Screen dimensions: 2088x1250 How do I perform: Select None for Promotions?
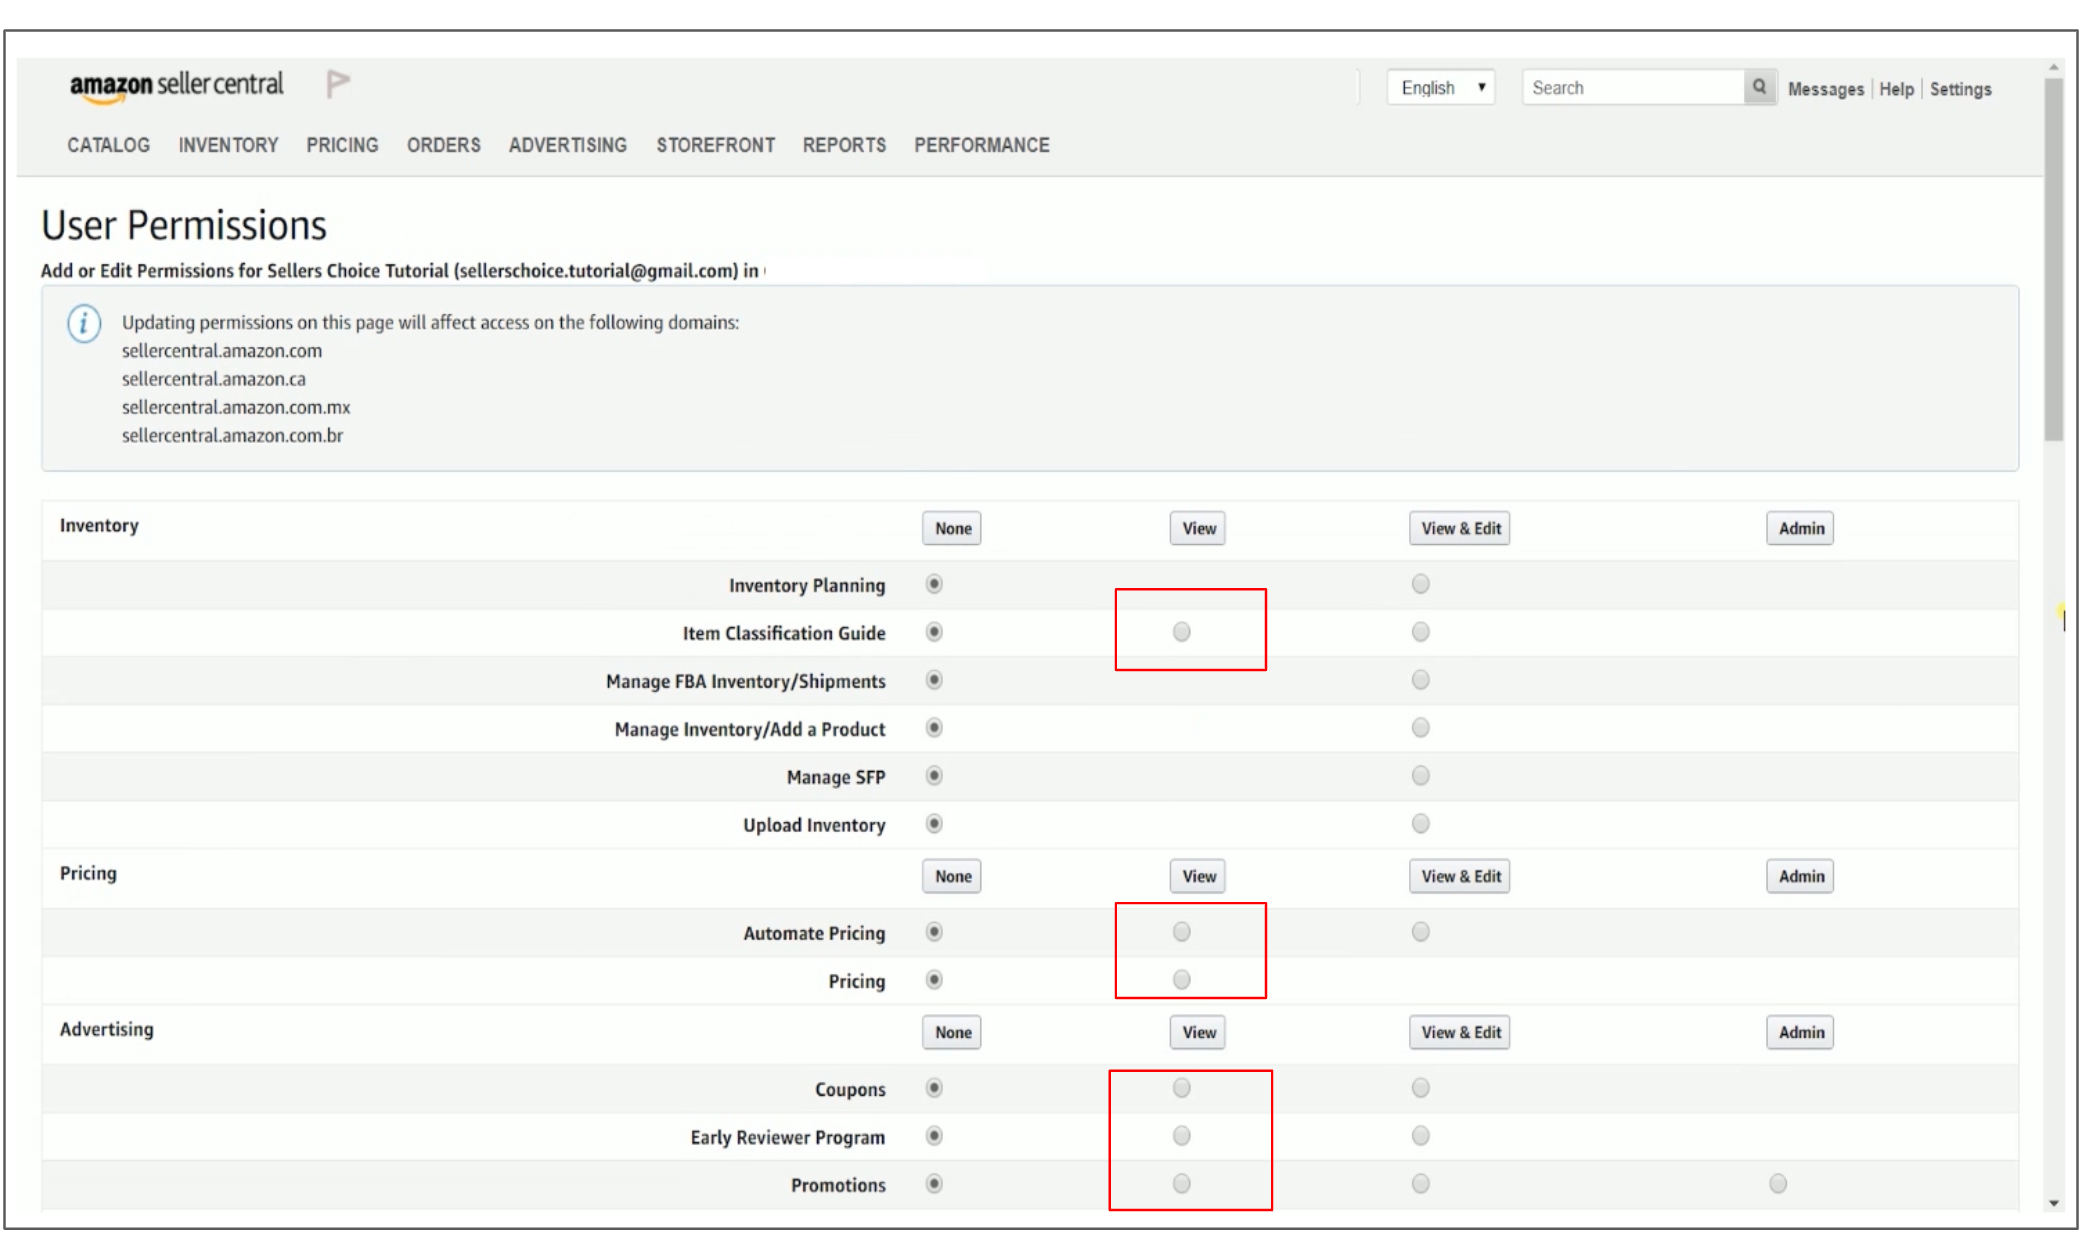[934, 1184]
